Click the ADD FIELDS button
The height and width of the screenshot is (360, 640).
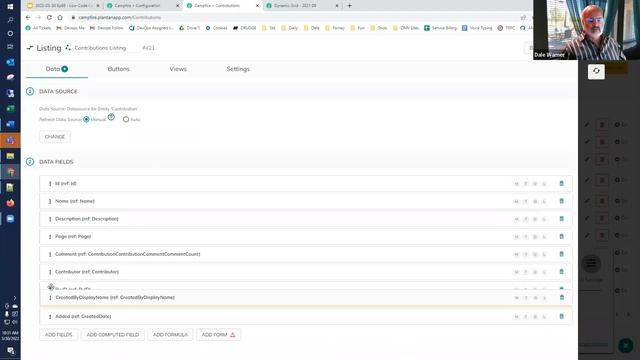click(58, 335)
